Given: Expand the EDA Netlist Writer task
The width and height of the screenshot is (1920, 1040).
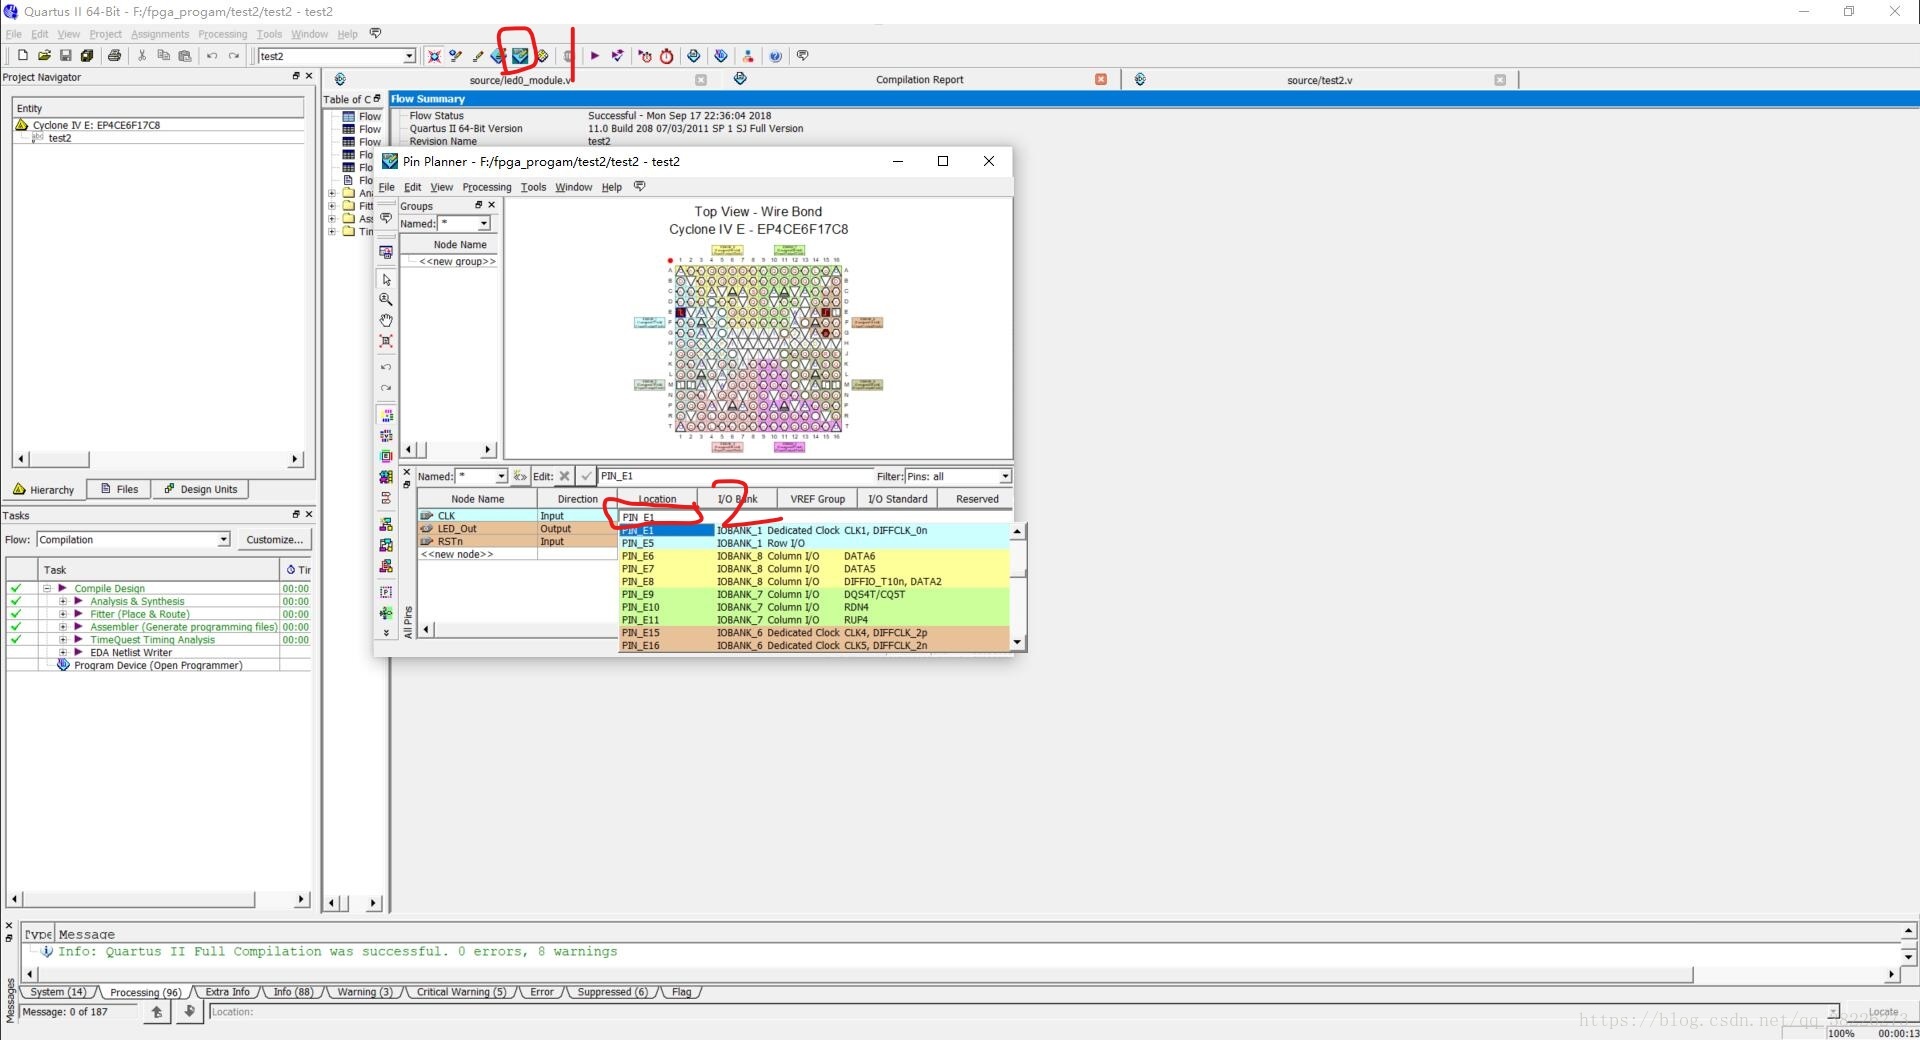Looking at the screenshot, I should coord(63,652).
